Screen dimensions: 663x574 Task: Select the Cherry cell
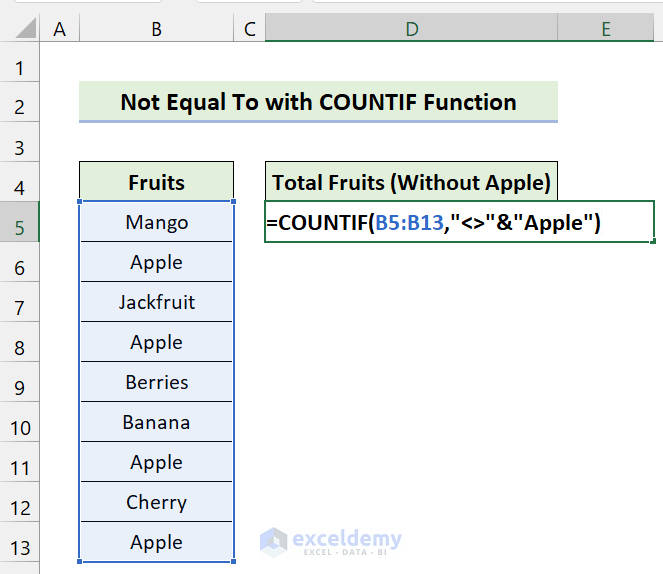pyautogui.click(x=156, y=502)
